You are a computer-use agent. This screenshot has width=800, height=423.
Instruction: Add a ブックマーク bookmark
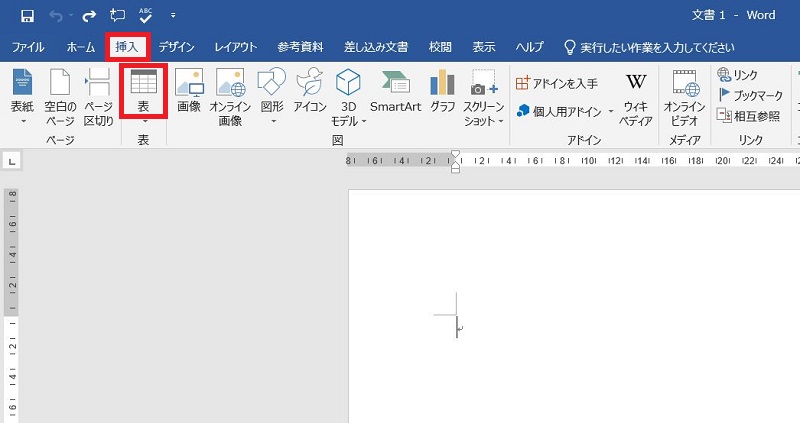point(751,95)
